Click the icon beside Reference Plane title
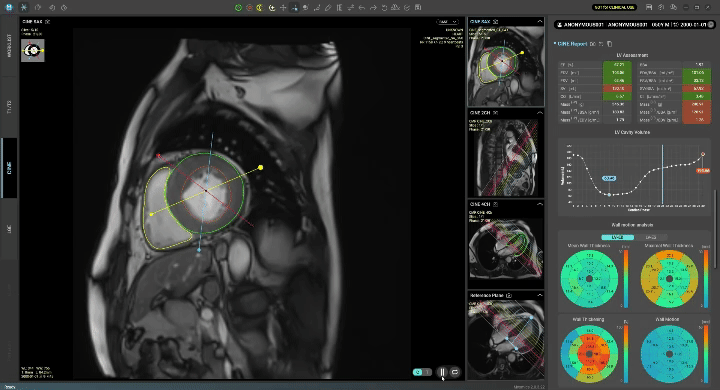 pyautogui.click(x=509, y=295)
